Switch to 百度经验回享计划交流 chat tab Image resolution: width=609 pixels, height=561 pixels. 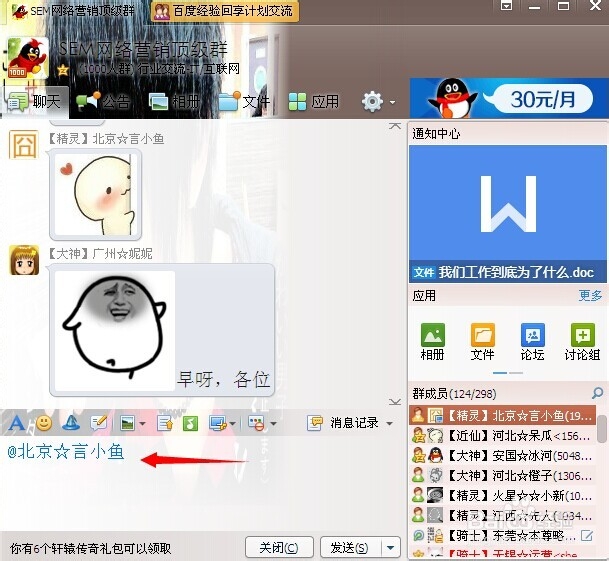(224, 11)
